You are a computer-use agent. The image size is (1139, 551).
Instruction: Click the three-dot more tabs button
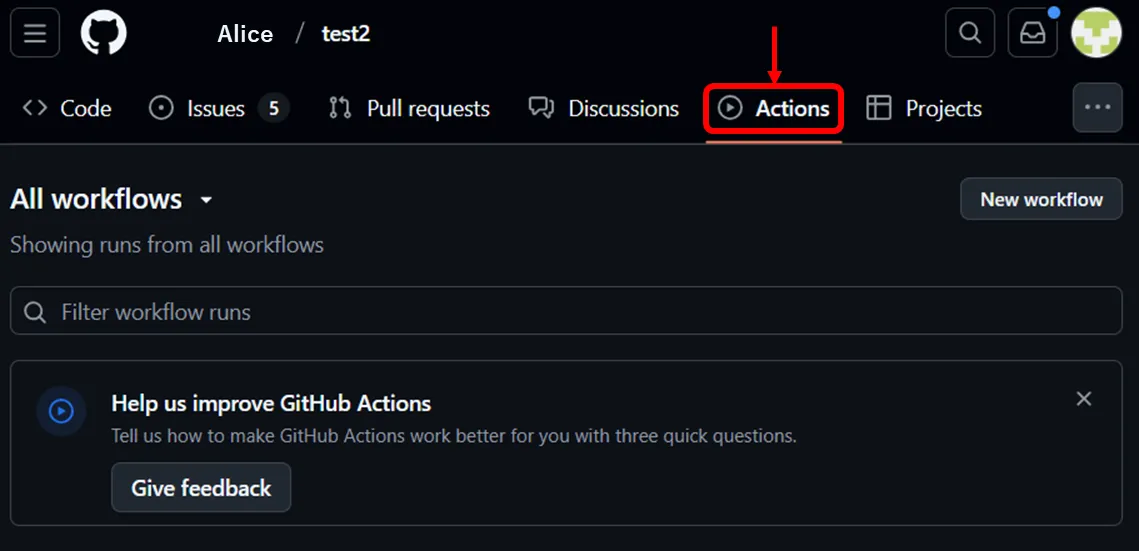(1097, 108)
